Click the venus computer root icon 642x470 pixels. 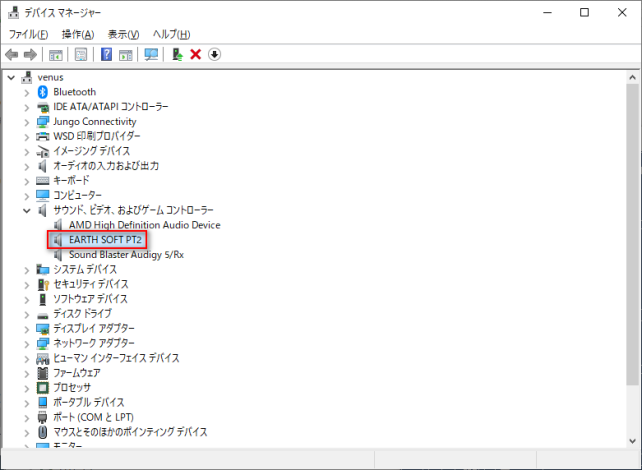tap(27, 77)
